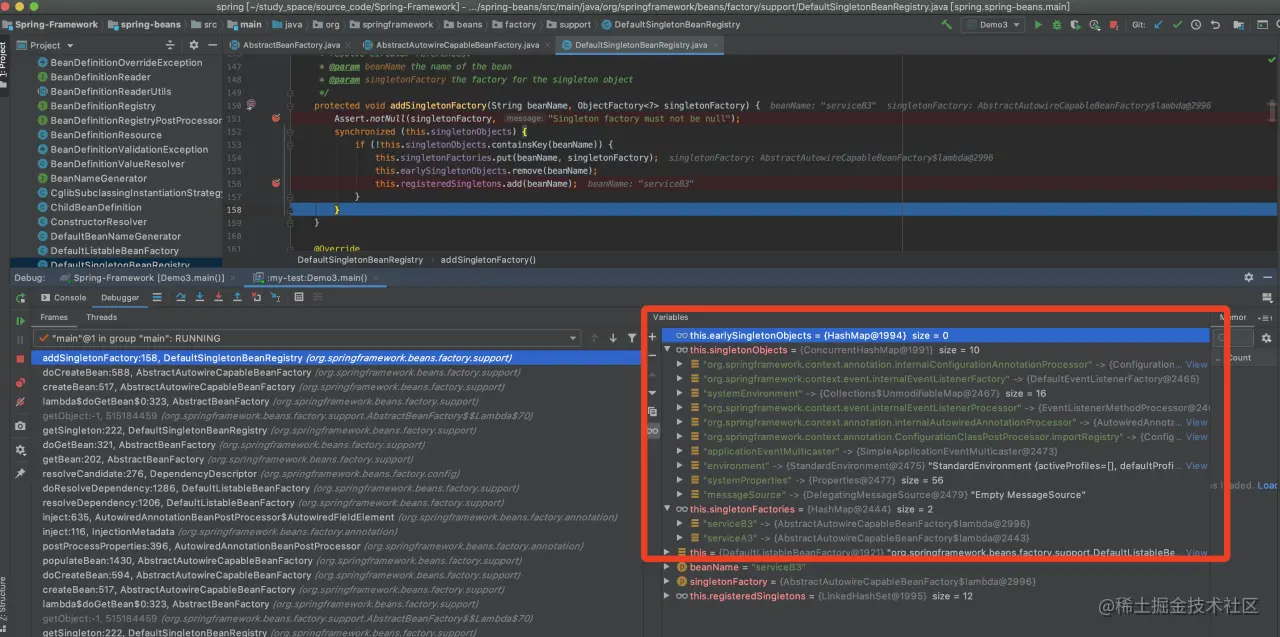
Task: Open Debug tool window gear settings
Action: 1248,277
